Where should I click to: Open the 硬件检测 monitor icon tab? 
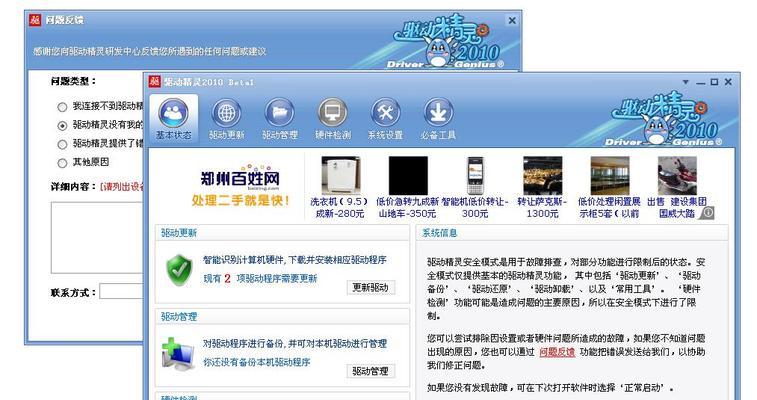tap(333, 119)
